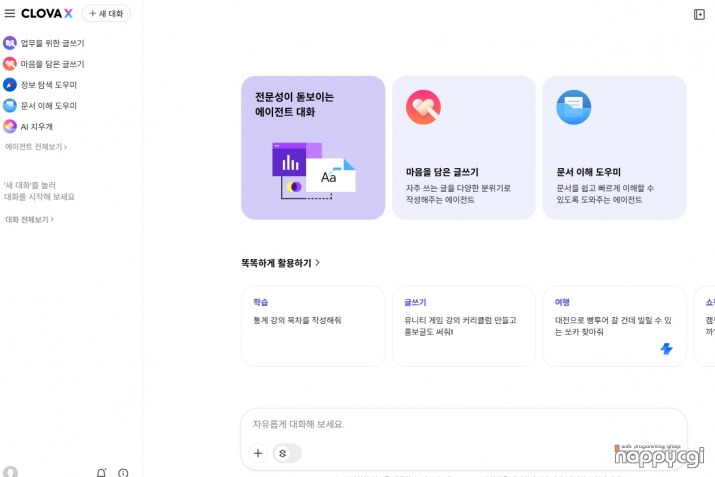Select '유니티 게임 강의 커리큘럼' prompt text
Image resolution: width=715 pixels, height=477 pixels.
click(x=446, y=320)
